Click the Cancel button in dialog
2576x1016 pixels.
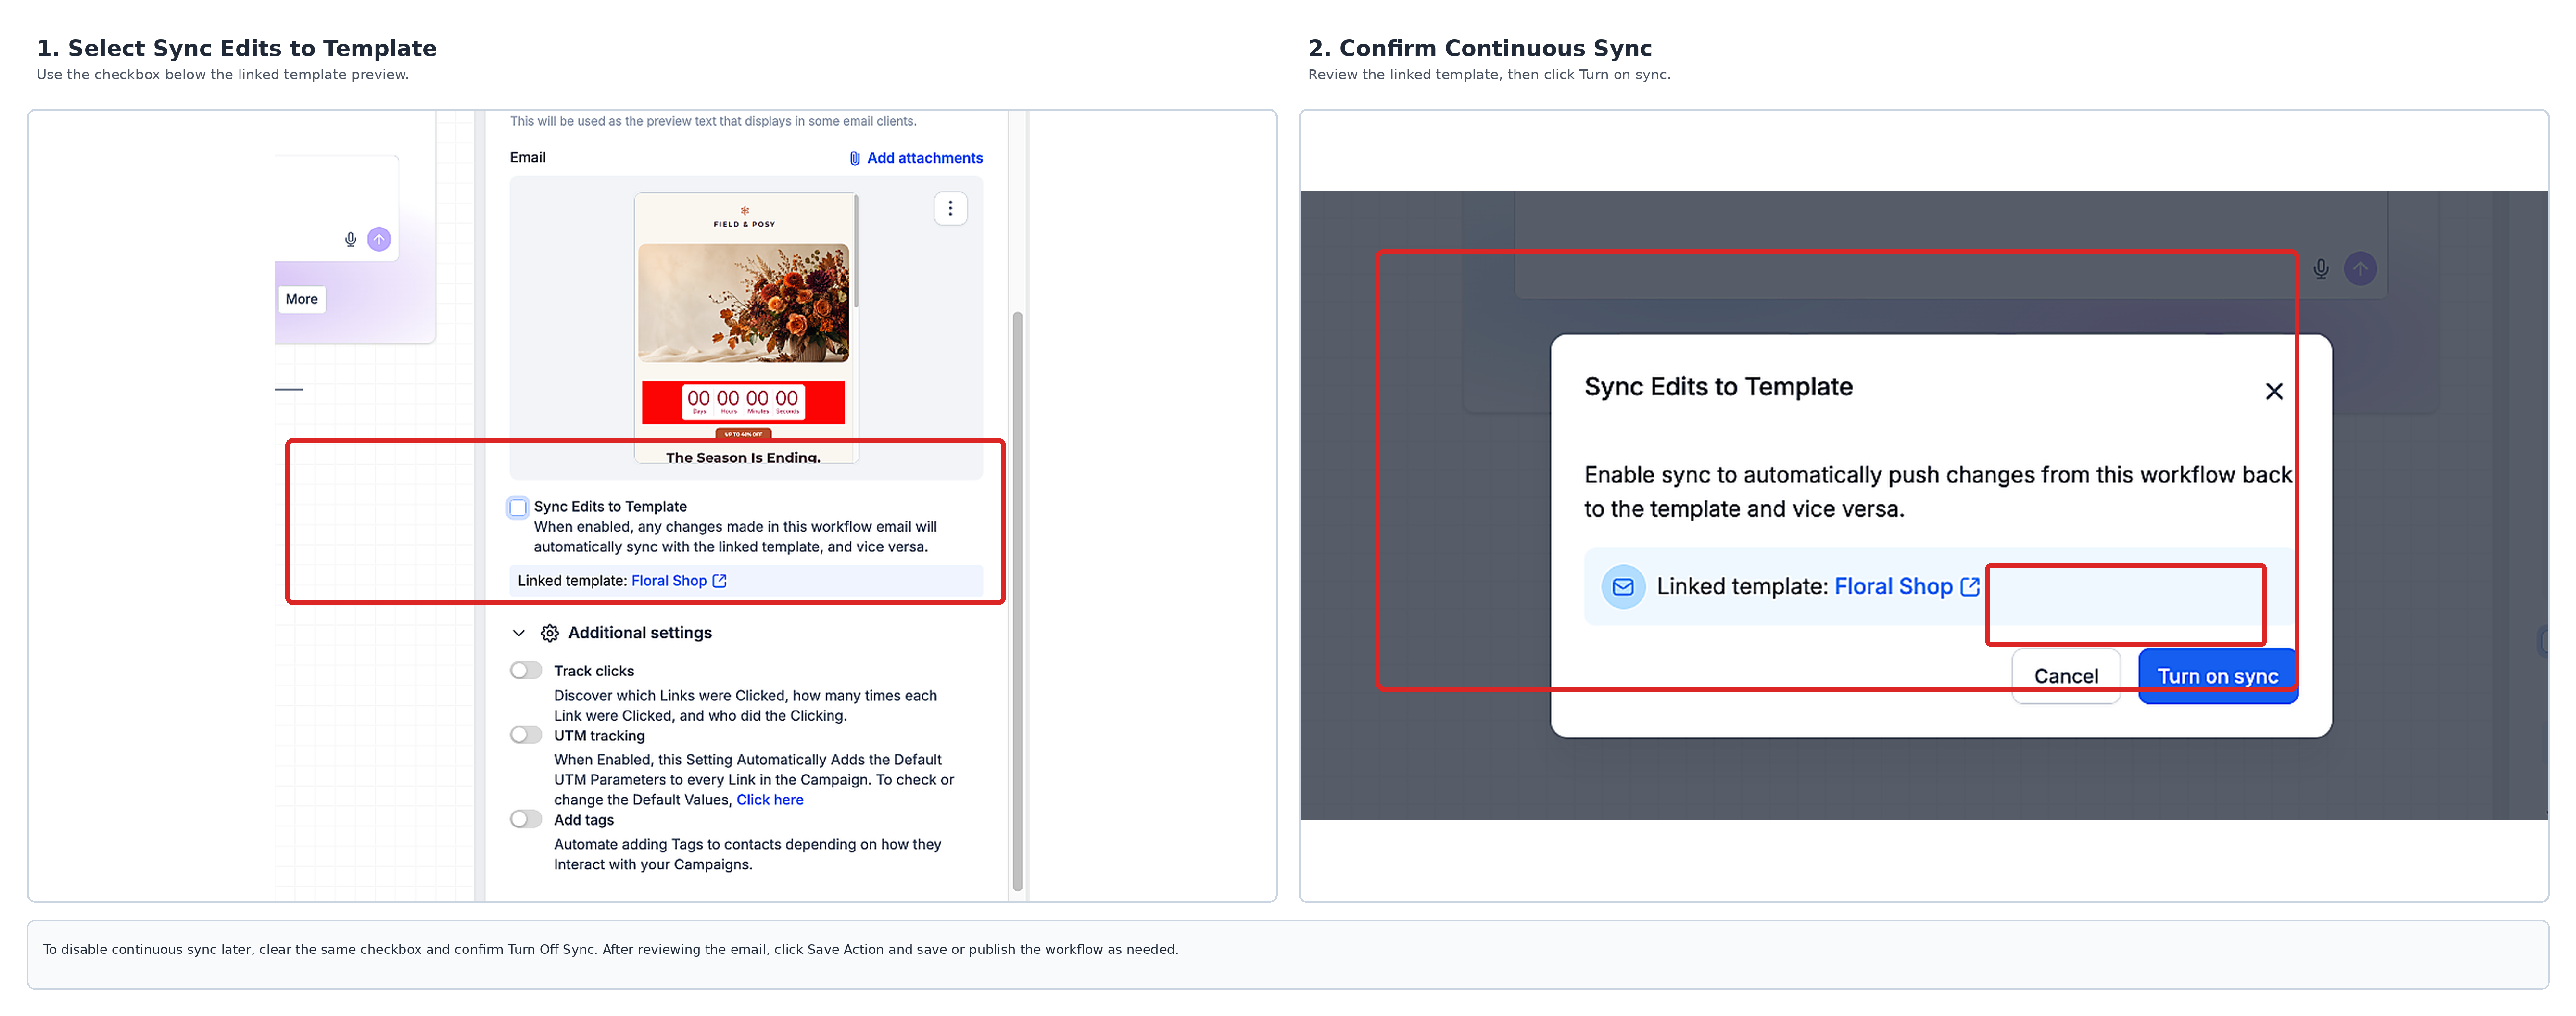coord(2066,676)
